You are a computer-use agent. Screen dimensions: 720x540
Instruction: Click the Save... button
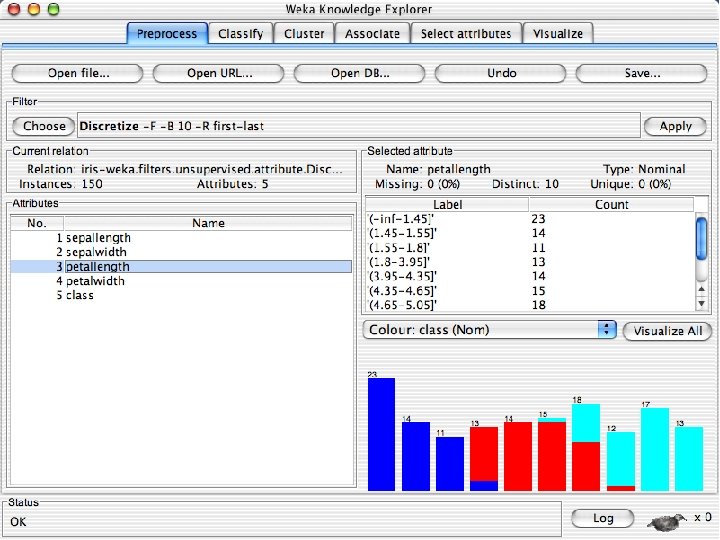(642, 73)
